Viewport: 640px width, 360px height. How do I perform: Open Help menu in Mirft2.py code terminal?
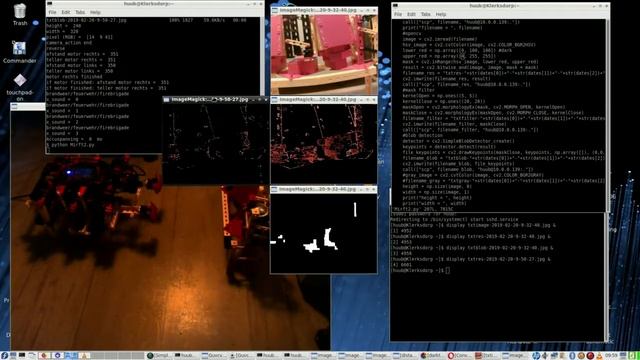(441, 14)
